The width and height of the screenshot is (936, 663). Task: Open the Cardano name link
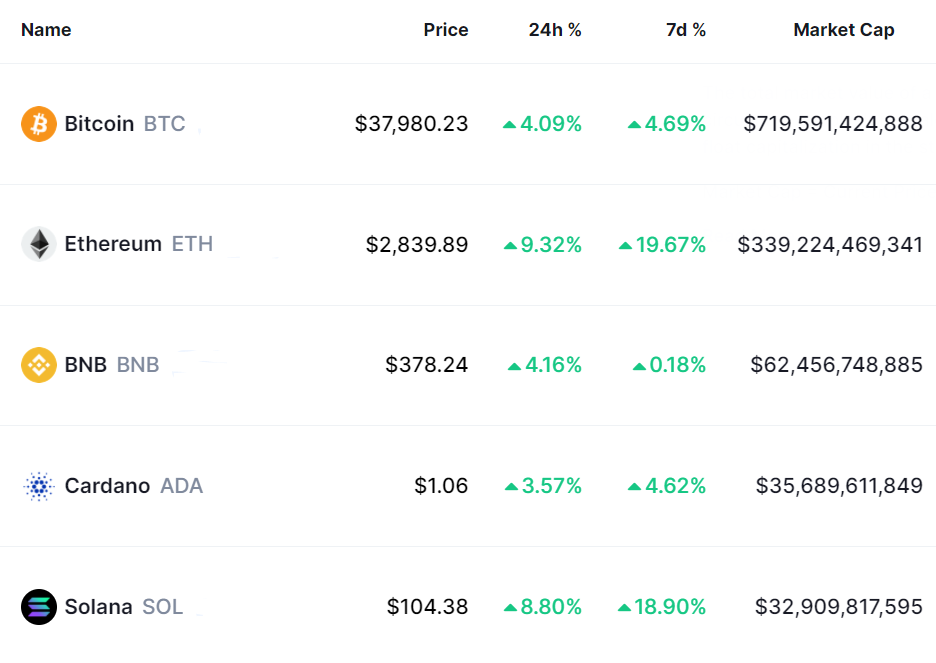[x=107, y=486]
